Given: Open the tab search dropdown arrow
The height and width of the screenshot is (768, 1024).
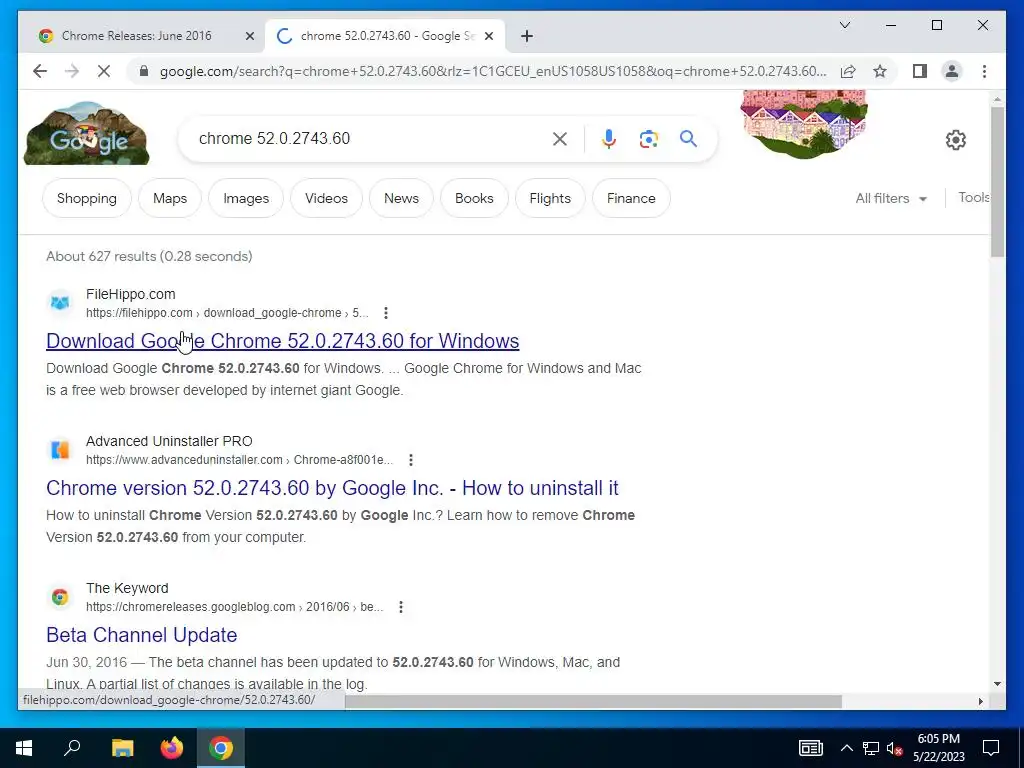Looking at the screenshot, I should pos(844,25).
